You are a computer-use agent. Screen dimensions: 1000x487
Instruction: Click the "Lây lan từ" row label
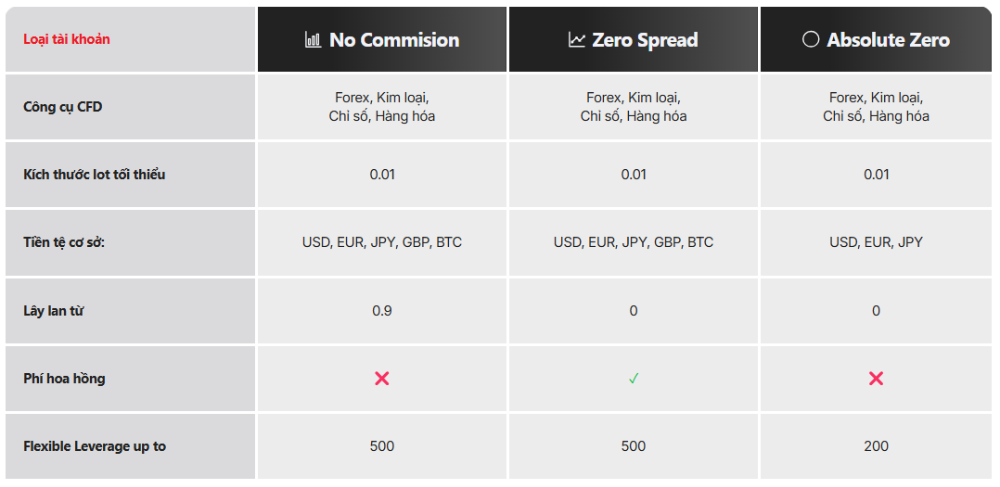point(53,311)
